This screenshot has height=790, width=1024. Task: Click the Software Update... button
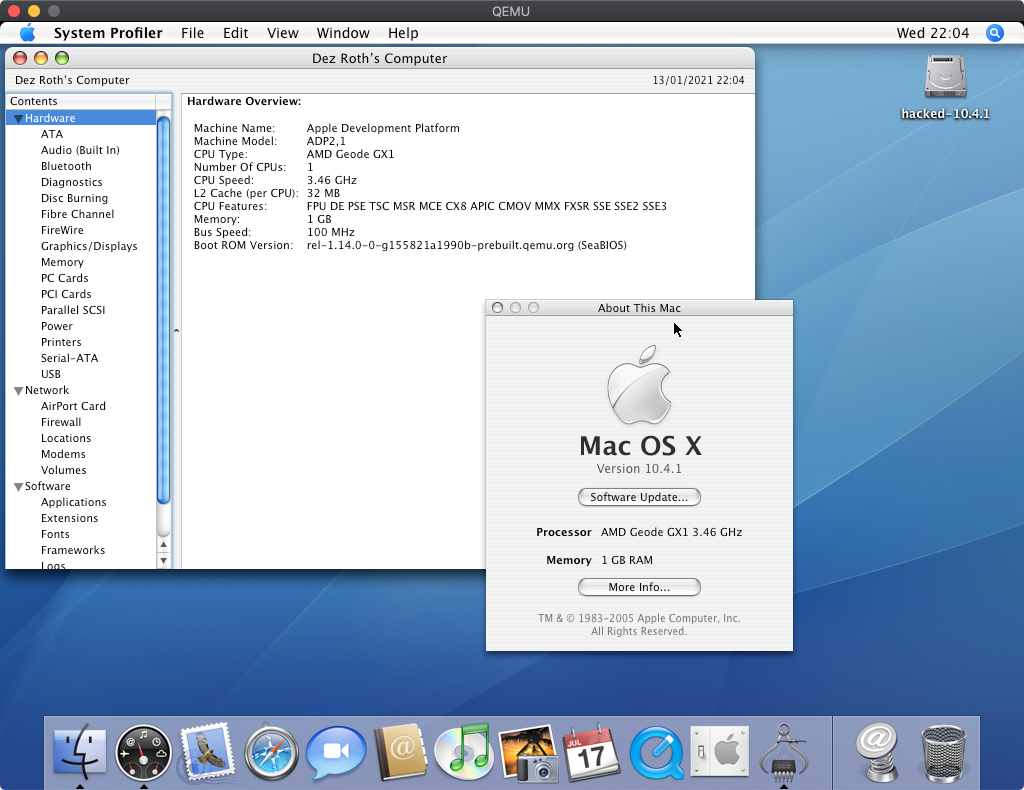coord(639,497)
